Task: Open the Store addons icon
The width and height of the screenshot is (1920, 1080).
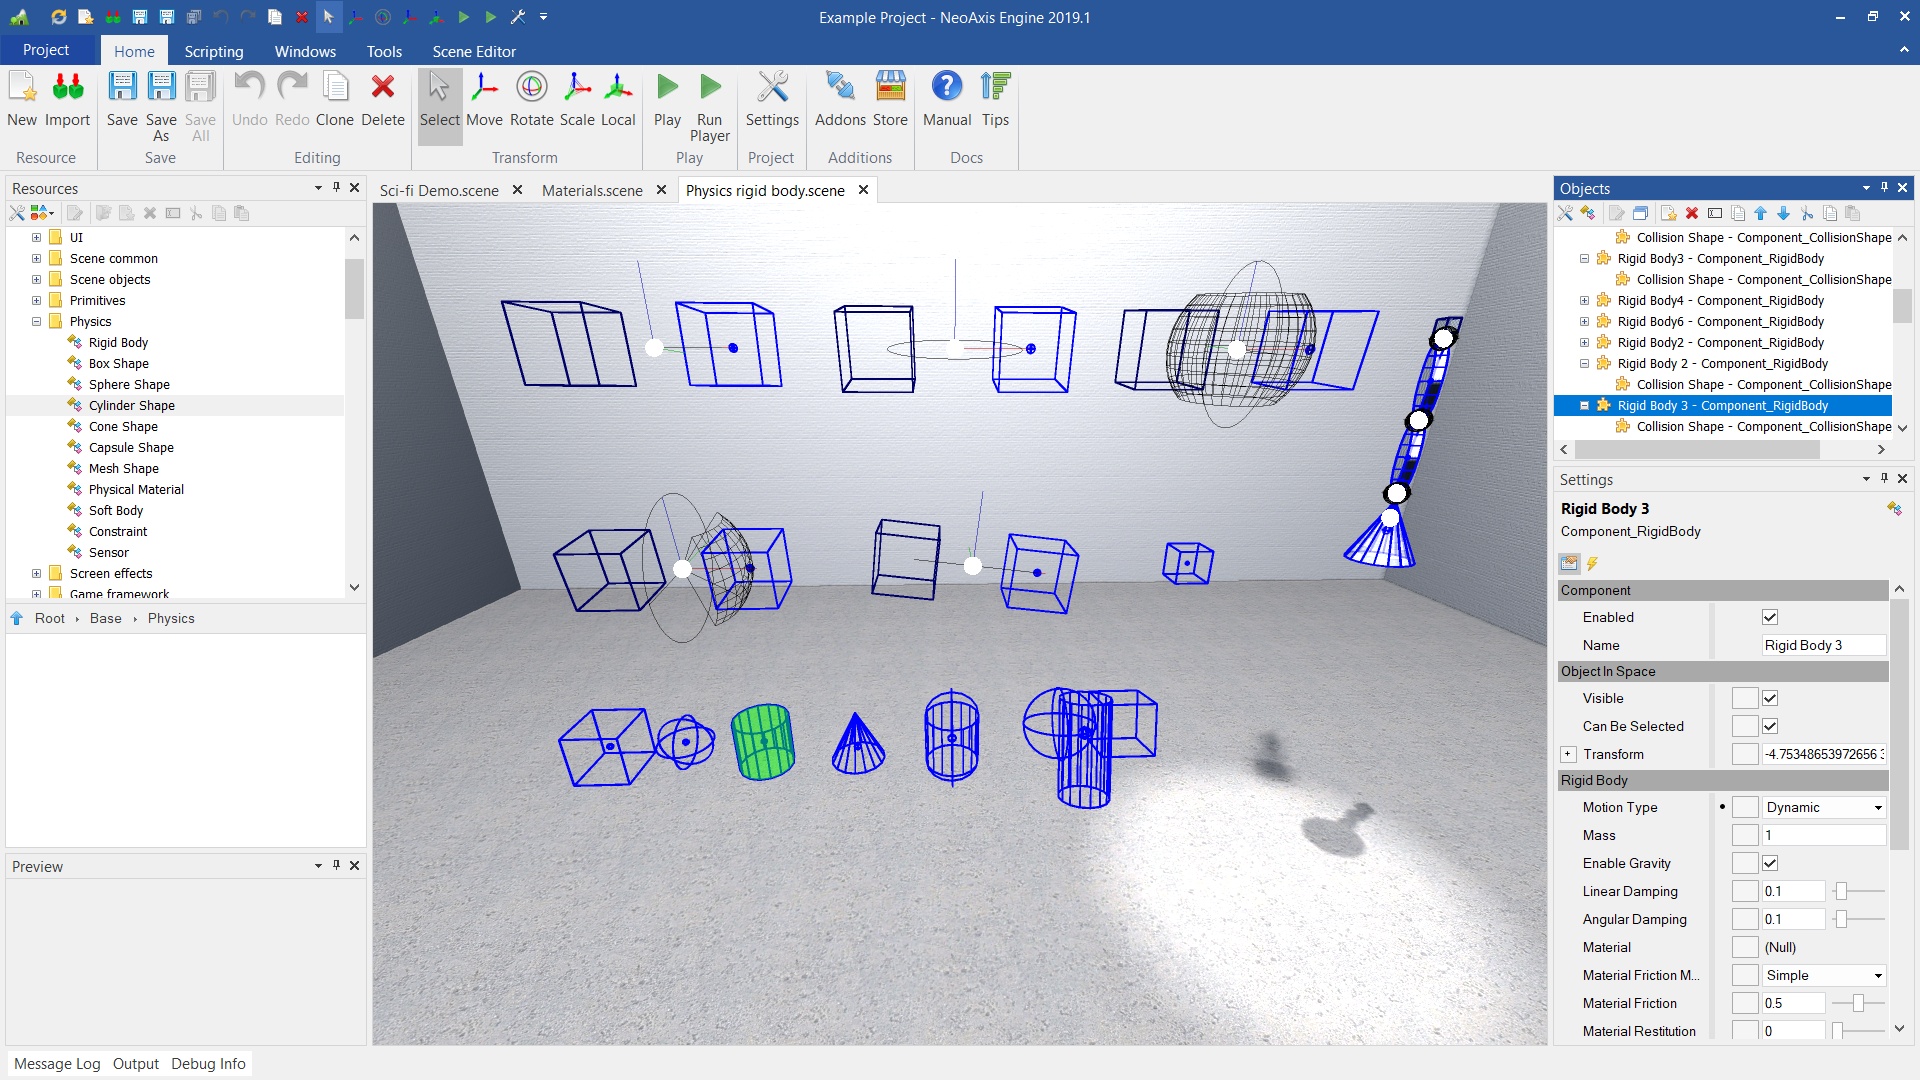Action: [x=889, y=99]
